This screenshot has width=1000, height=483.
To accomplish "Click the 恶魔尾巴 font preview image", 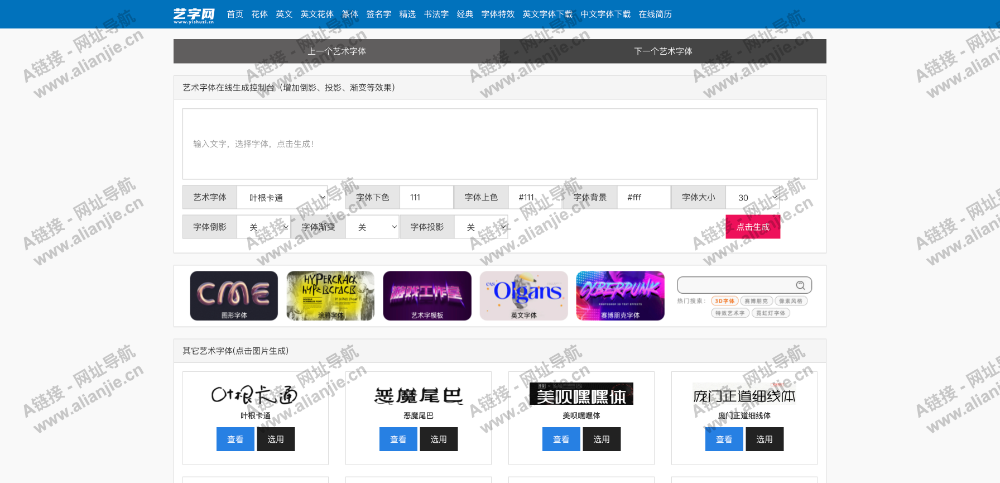I will (418, 396).
